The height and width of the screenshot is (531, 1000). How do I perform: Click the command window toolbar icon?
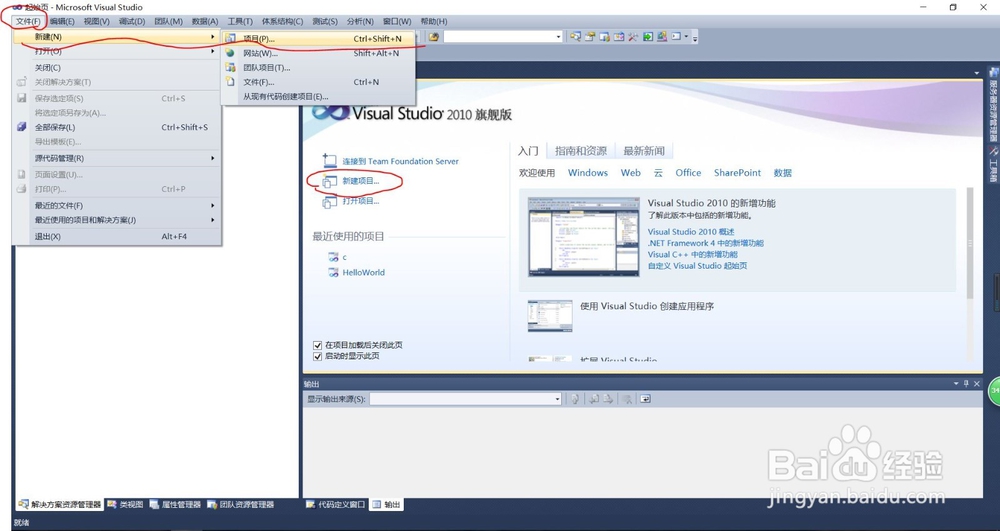click(x=676, y=36)
